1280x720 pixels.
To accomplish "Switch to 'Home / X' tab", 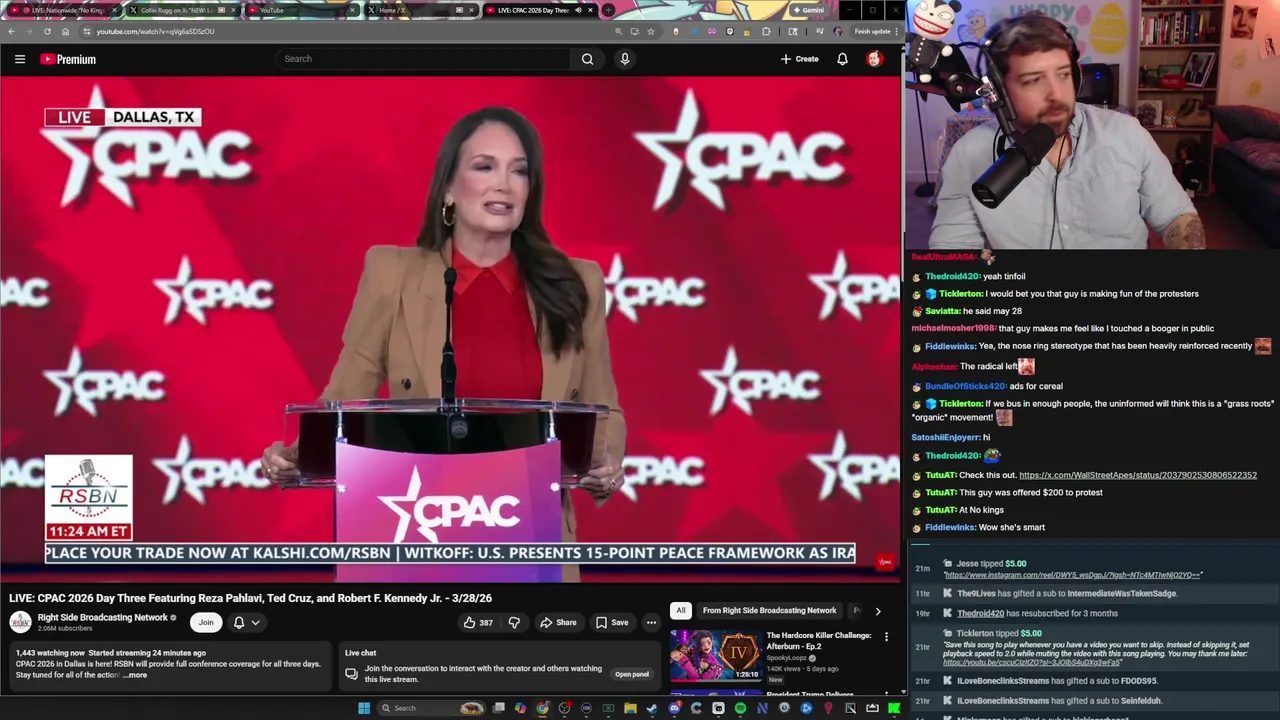I will [420, 10].
